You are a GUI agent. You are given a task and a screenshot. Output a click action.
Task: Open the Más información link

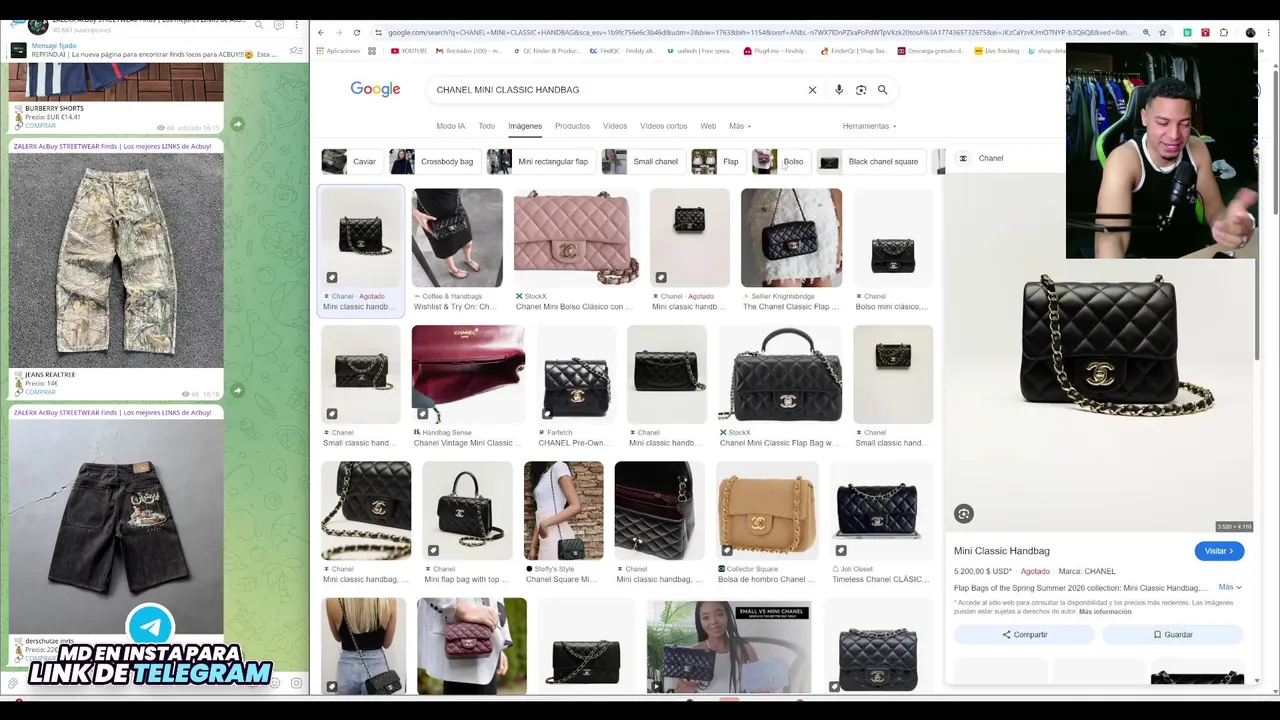[x=1105, y=611]
